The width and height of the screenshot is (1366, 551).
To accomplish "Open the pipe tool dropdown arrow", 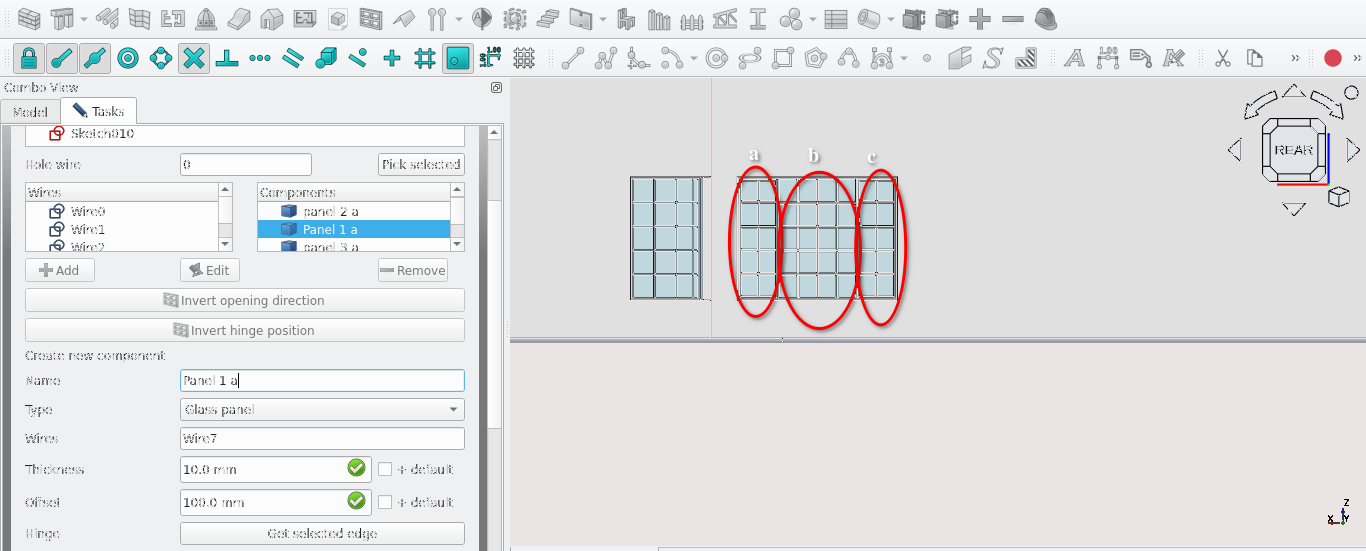I will [x=890, y=19].
